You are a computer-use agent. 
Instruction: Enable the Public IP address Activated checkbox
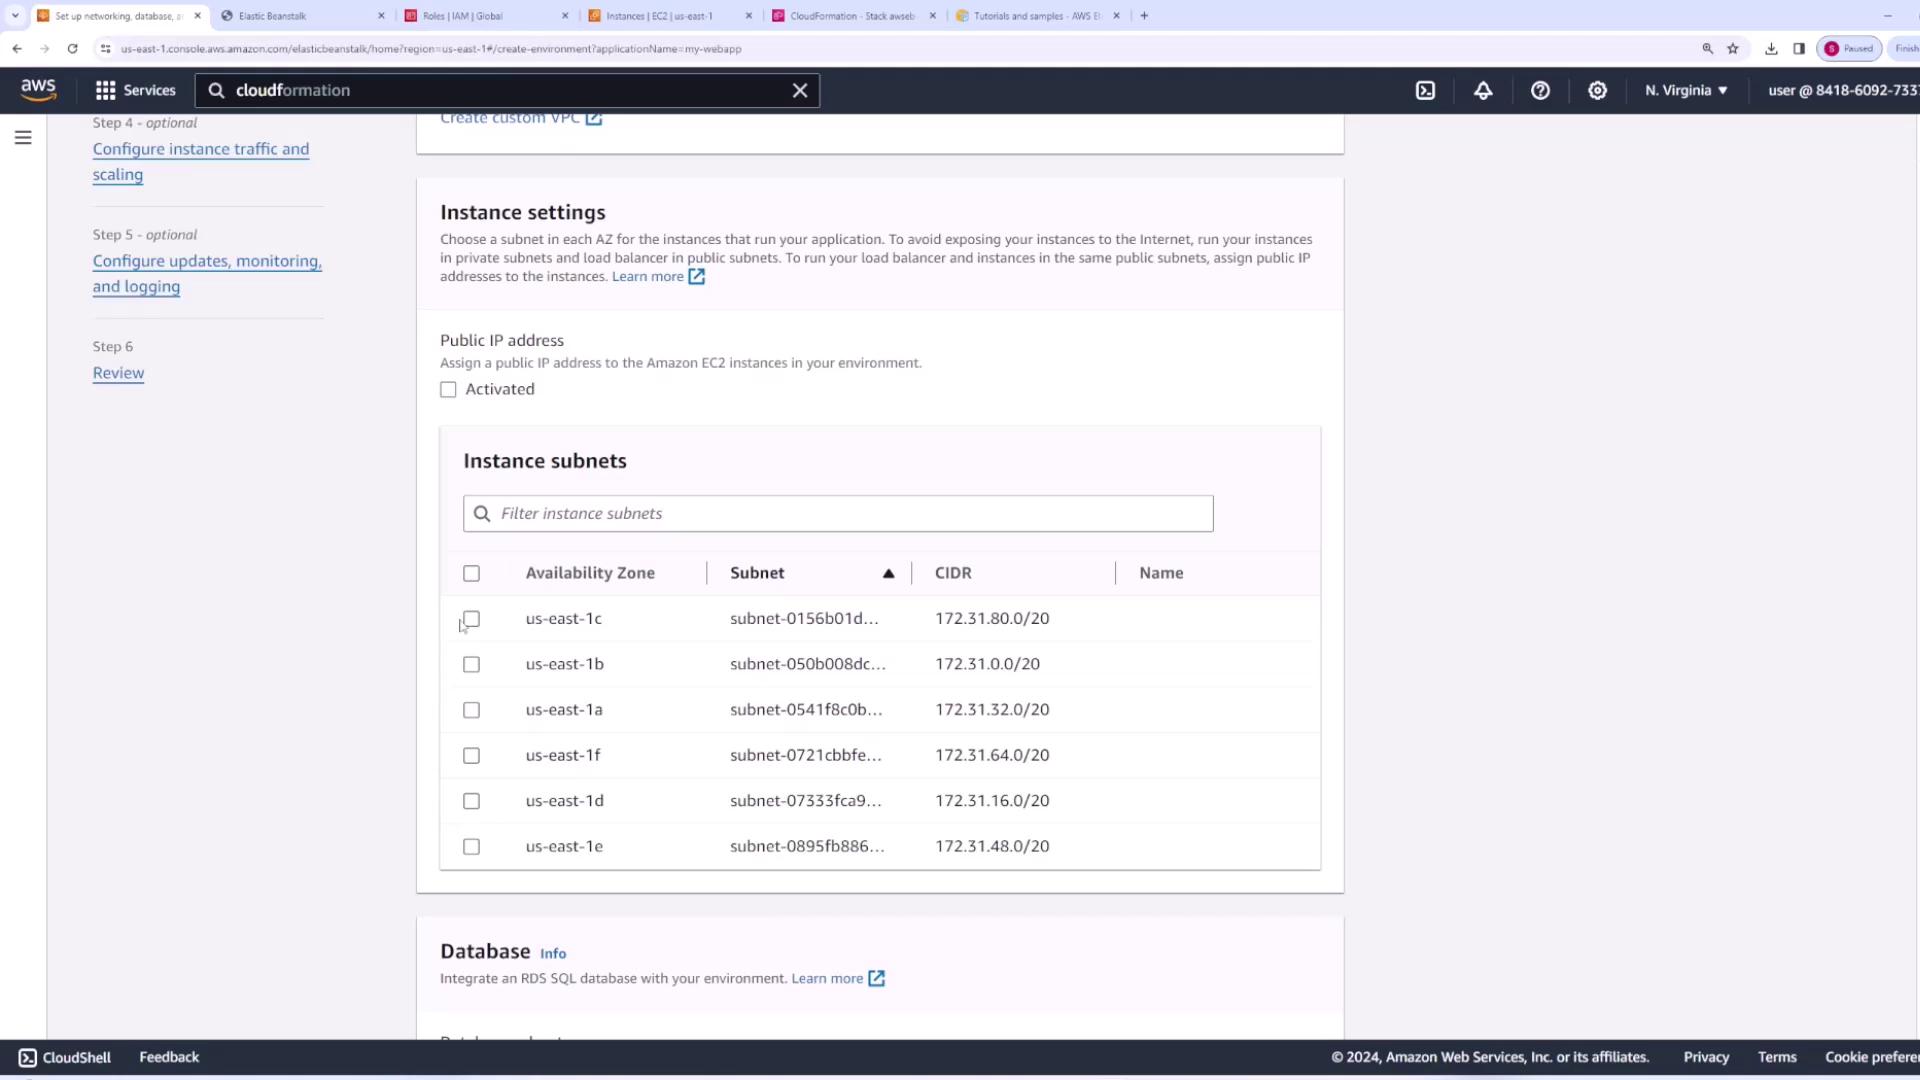448,390
